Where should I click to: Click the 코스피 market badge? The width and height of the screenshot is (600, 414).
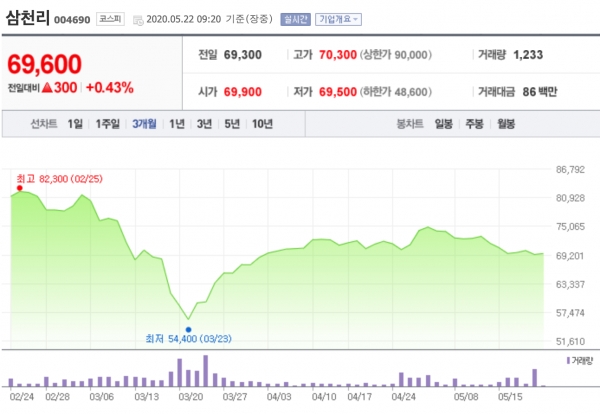pos(110,19)
